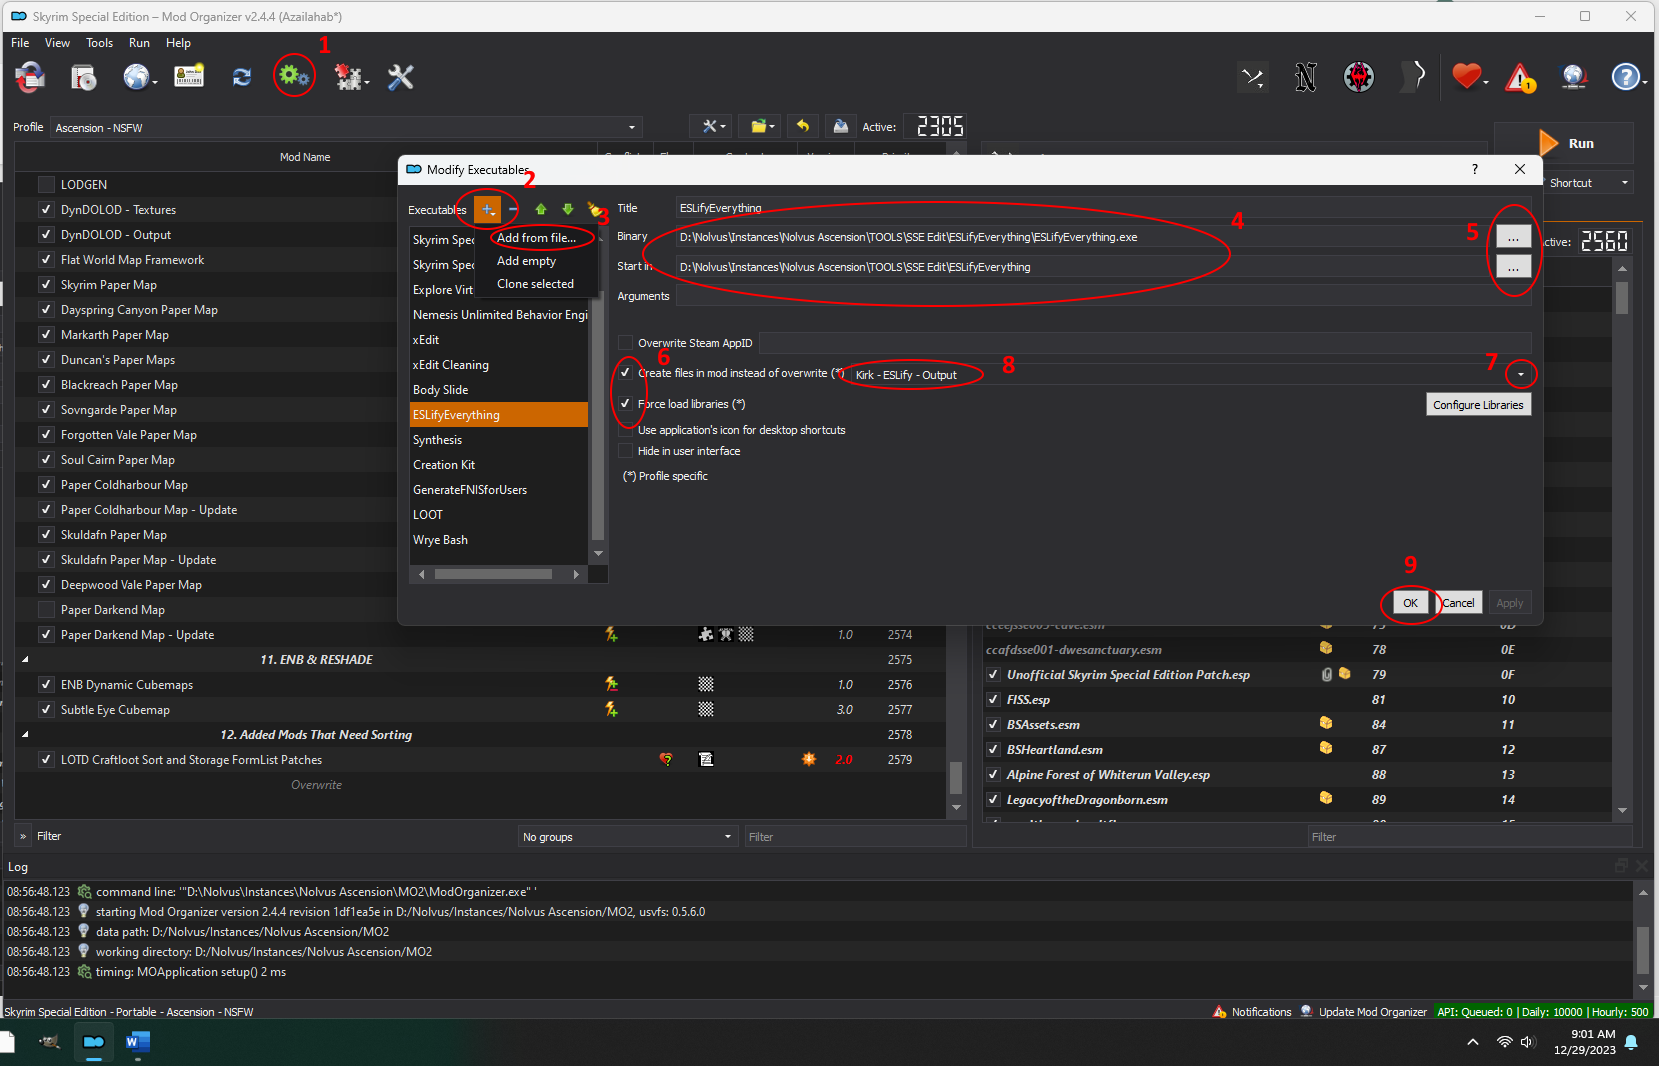This screenshot has height=1066, width=1659.
Task: Click Mod Organizer icon in Windows taskbar
Action: [93, 1042]
